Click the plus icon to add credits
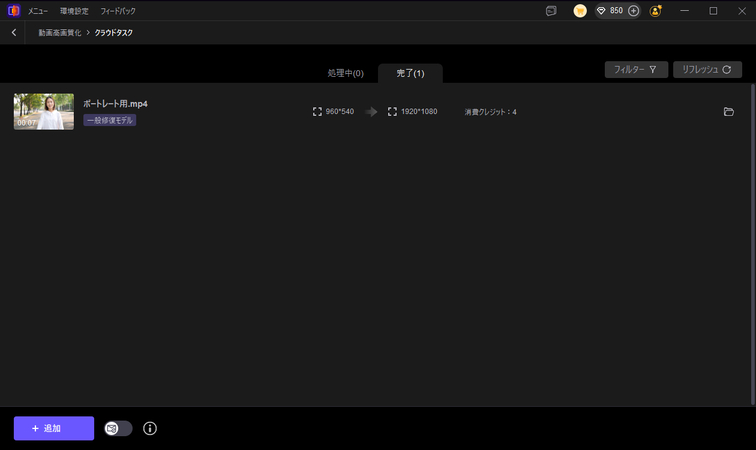Viewport: 756px width, 450px height. [634, 11]
